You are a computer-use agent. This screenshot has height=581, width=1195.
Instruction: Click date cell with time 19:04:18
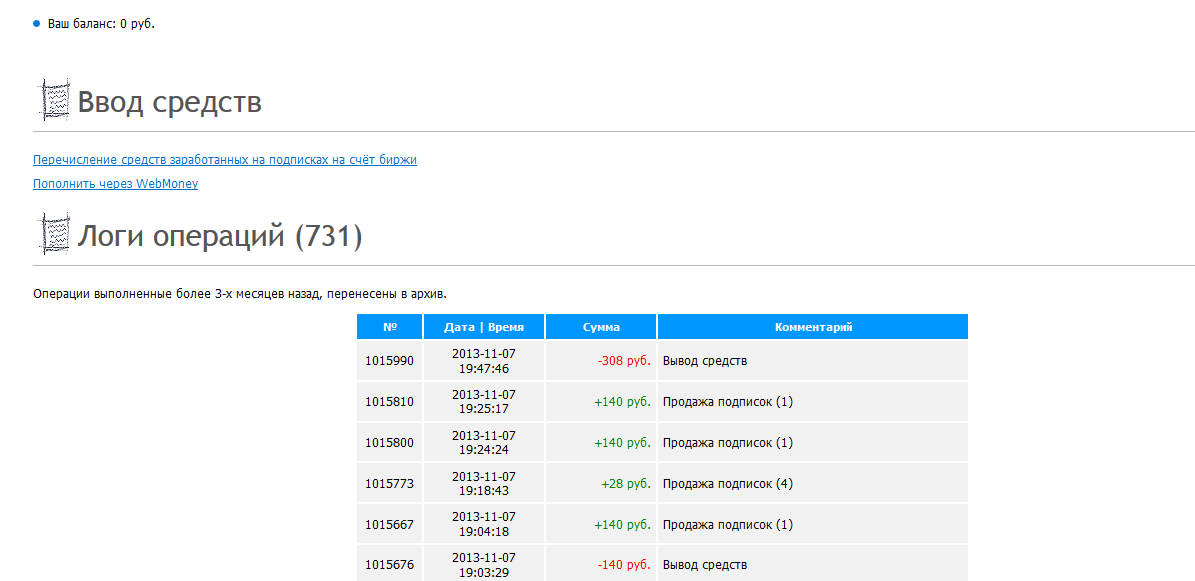pyautogui.click(x=484, y=525)
